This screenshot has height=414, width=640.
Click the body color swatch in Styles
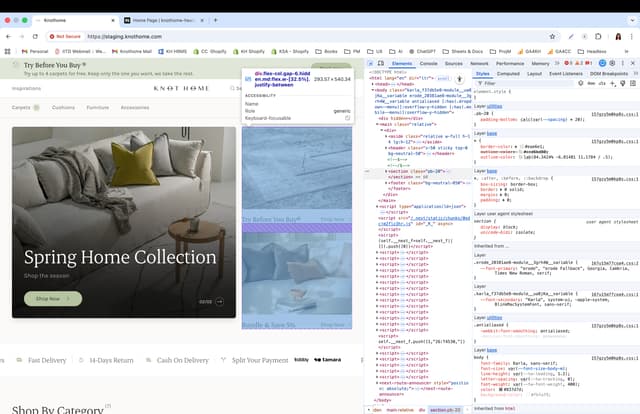pos(500,390)
